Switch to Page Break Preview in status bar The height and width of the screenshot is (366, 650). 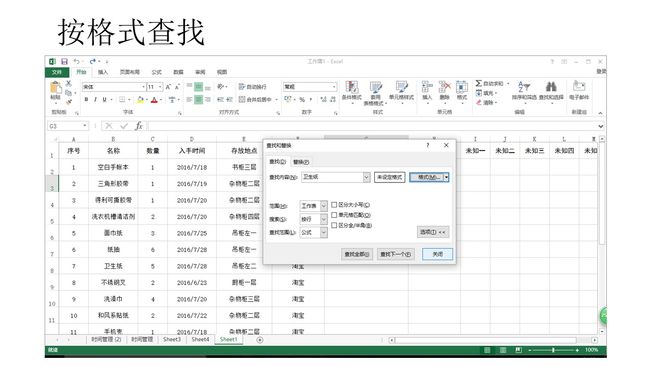(x=518, y=350)
